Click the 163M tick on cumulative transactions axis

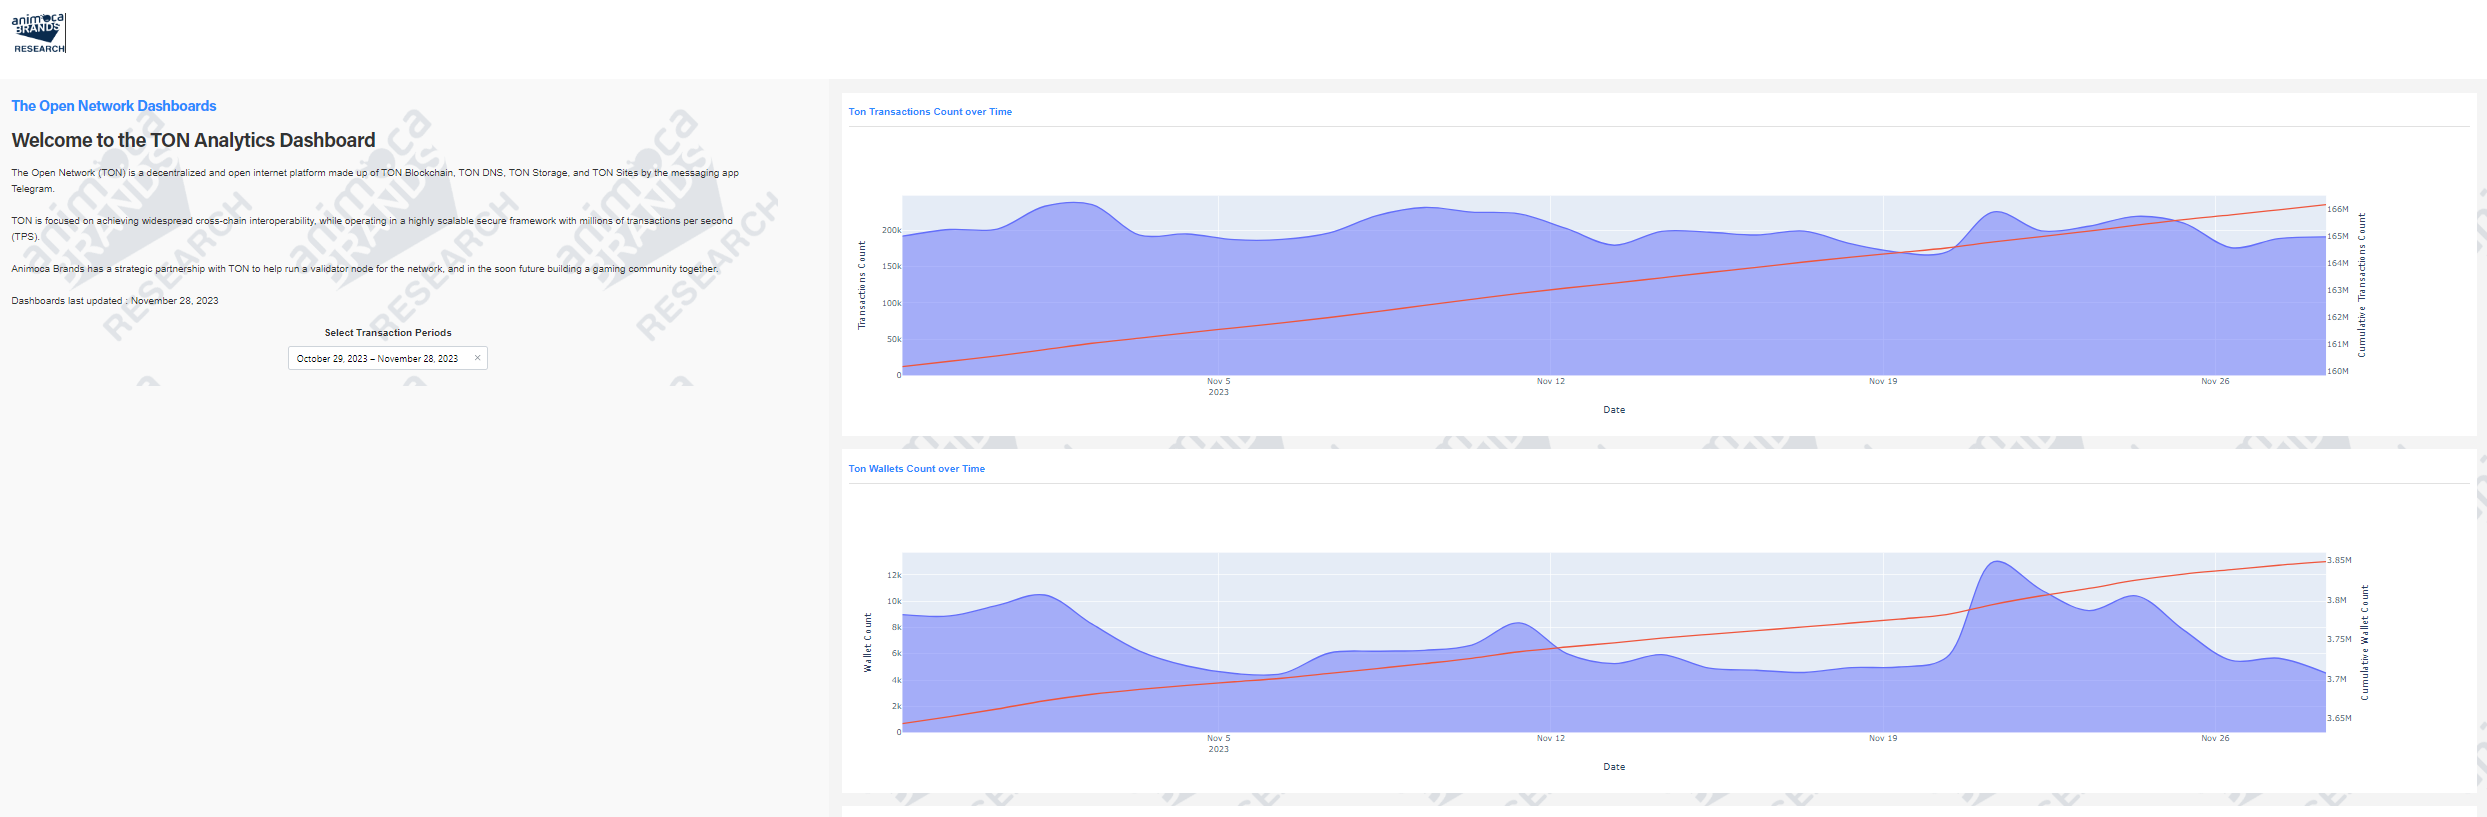[x=2338, y=290]
